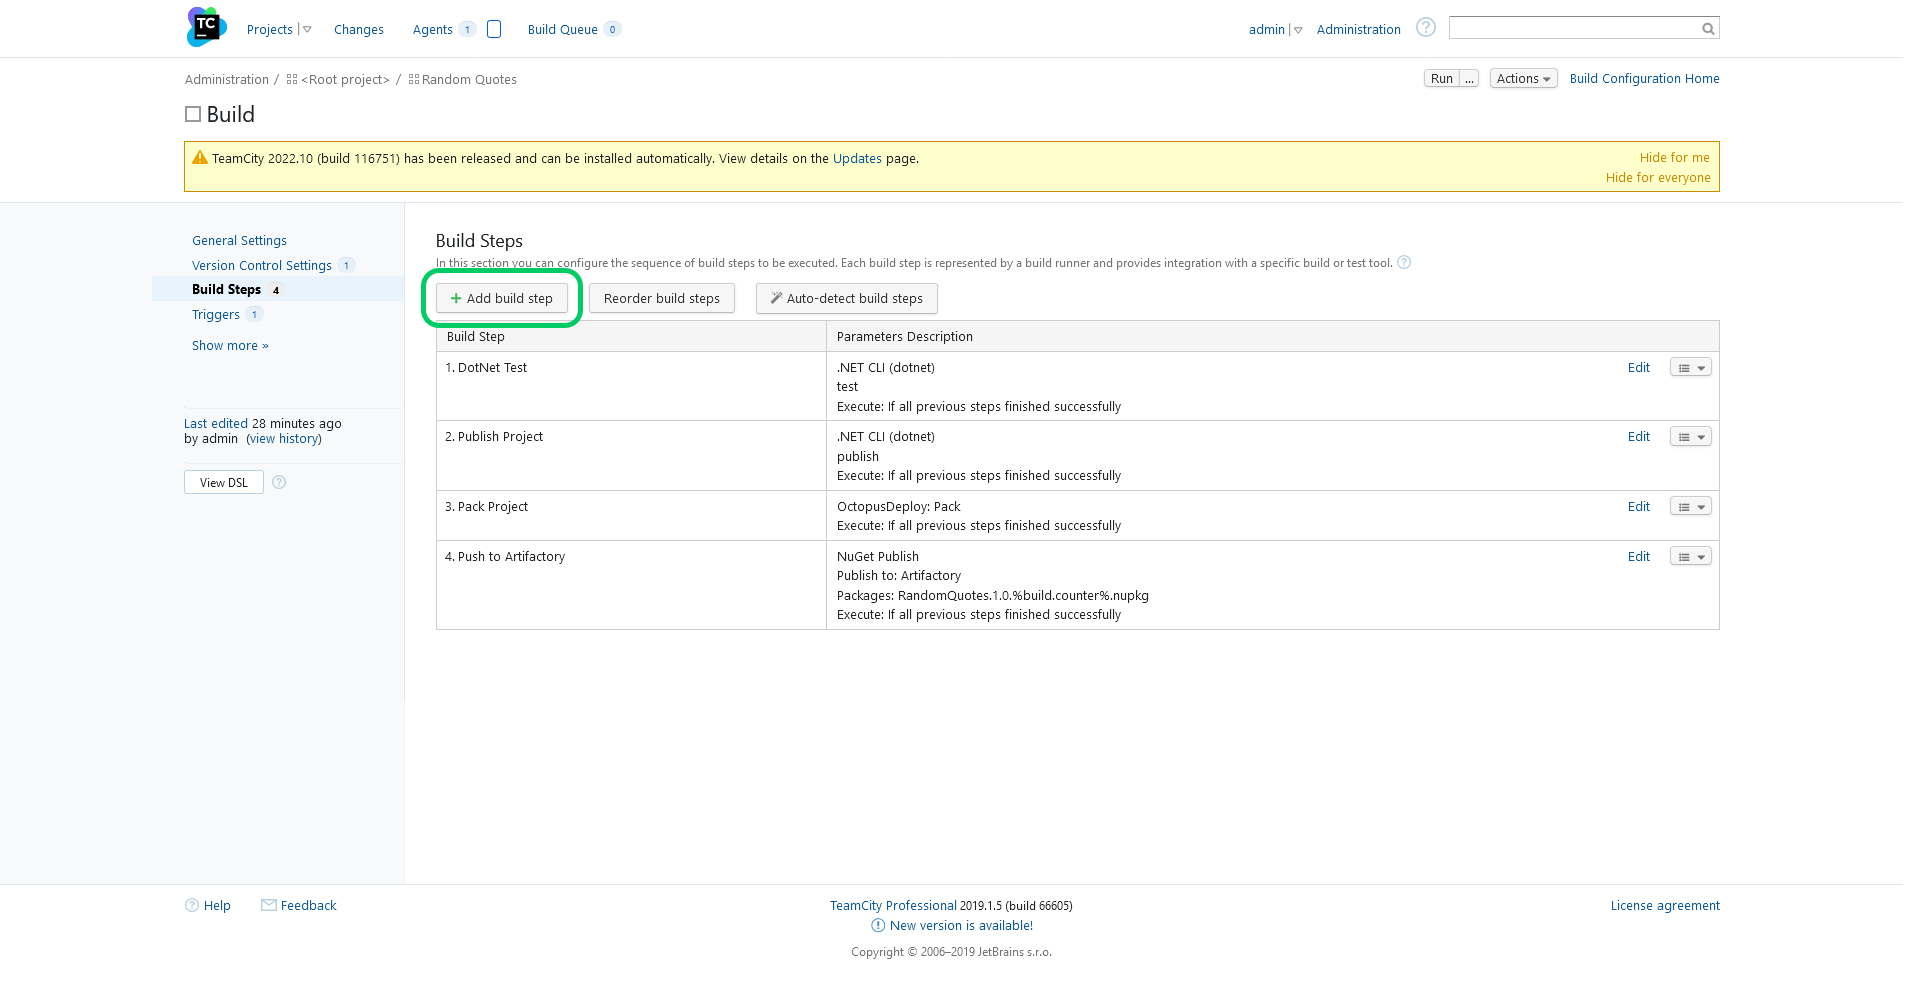This screenshot has width=1920, height=995.
Task: Click '2. Publish Project' step name
Action: 494,436
